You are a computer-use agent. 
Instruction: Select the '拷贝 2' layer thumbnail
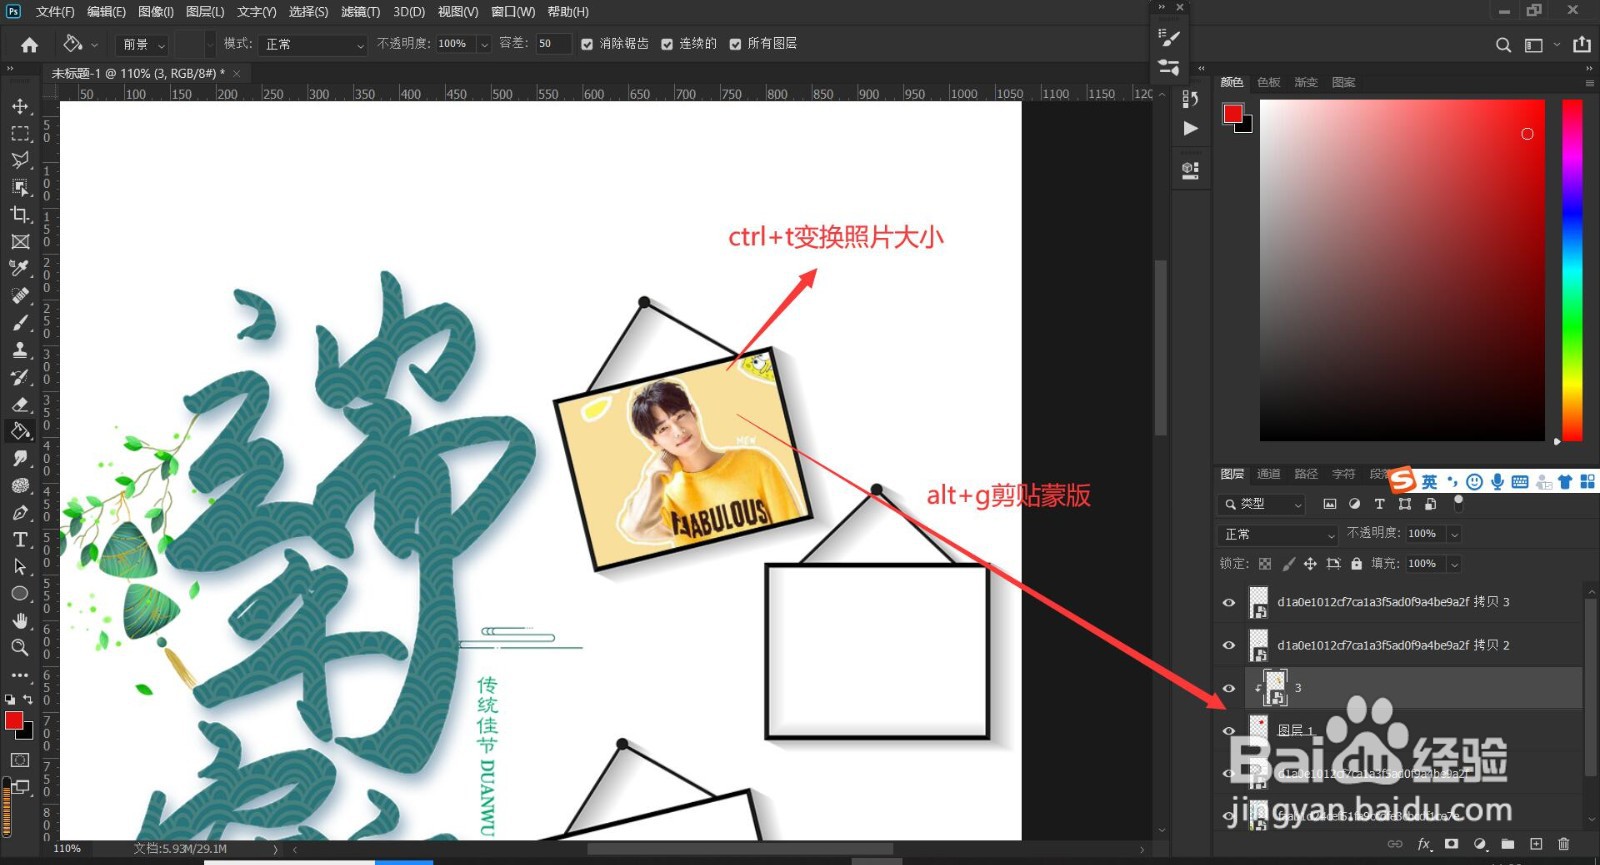pyautogui.click(x=1259, y=646)
